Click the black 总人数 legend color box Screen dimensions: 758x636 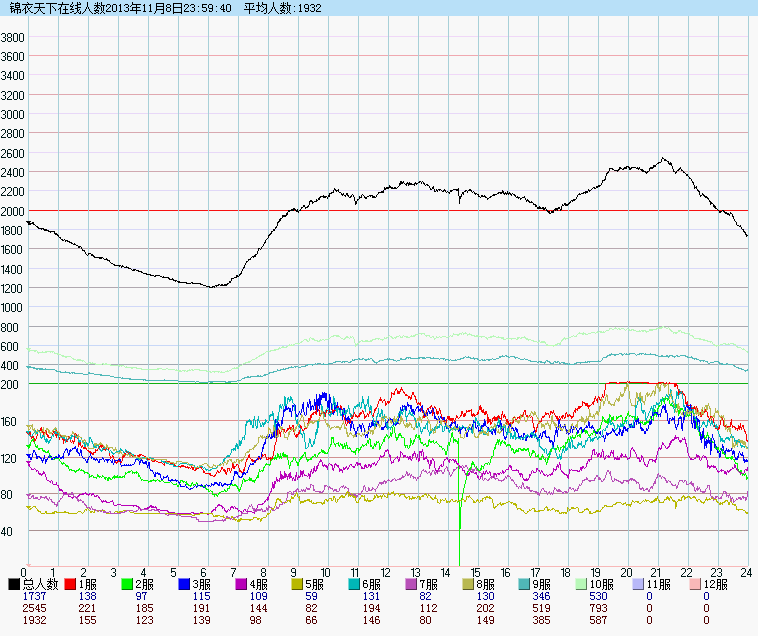[x=14, y=583]
